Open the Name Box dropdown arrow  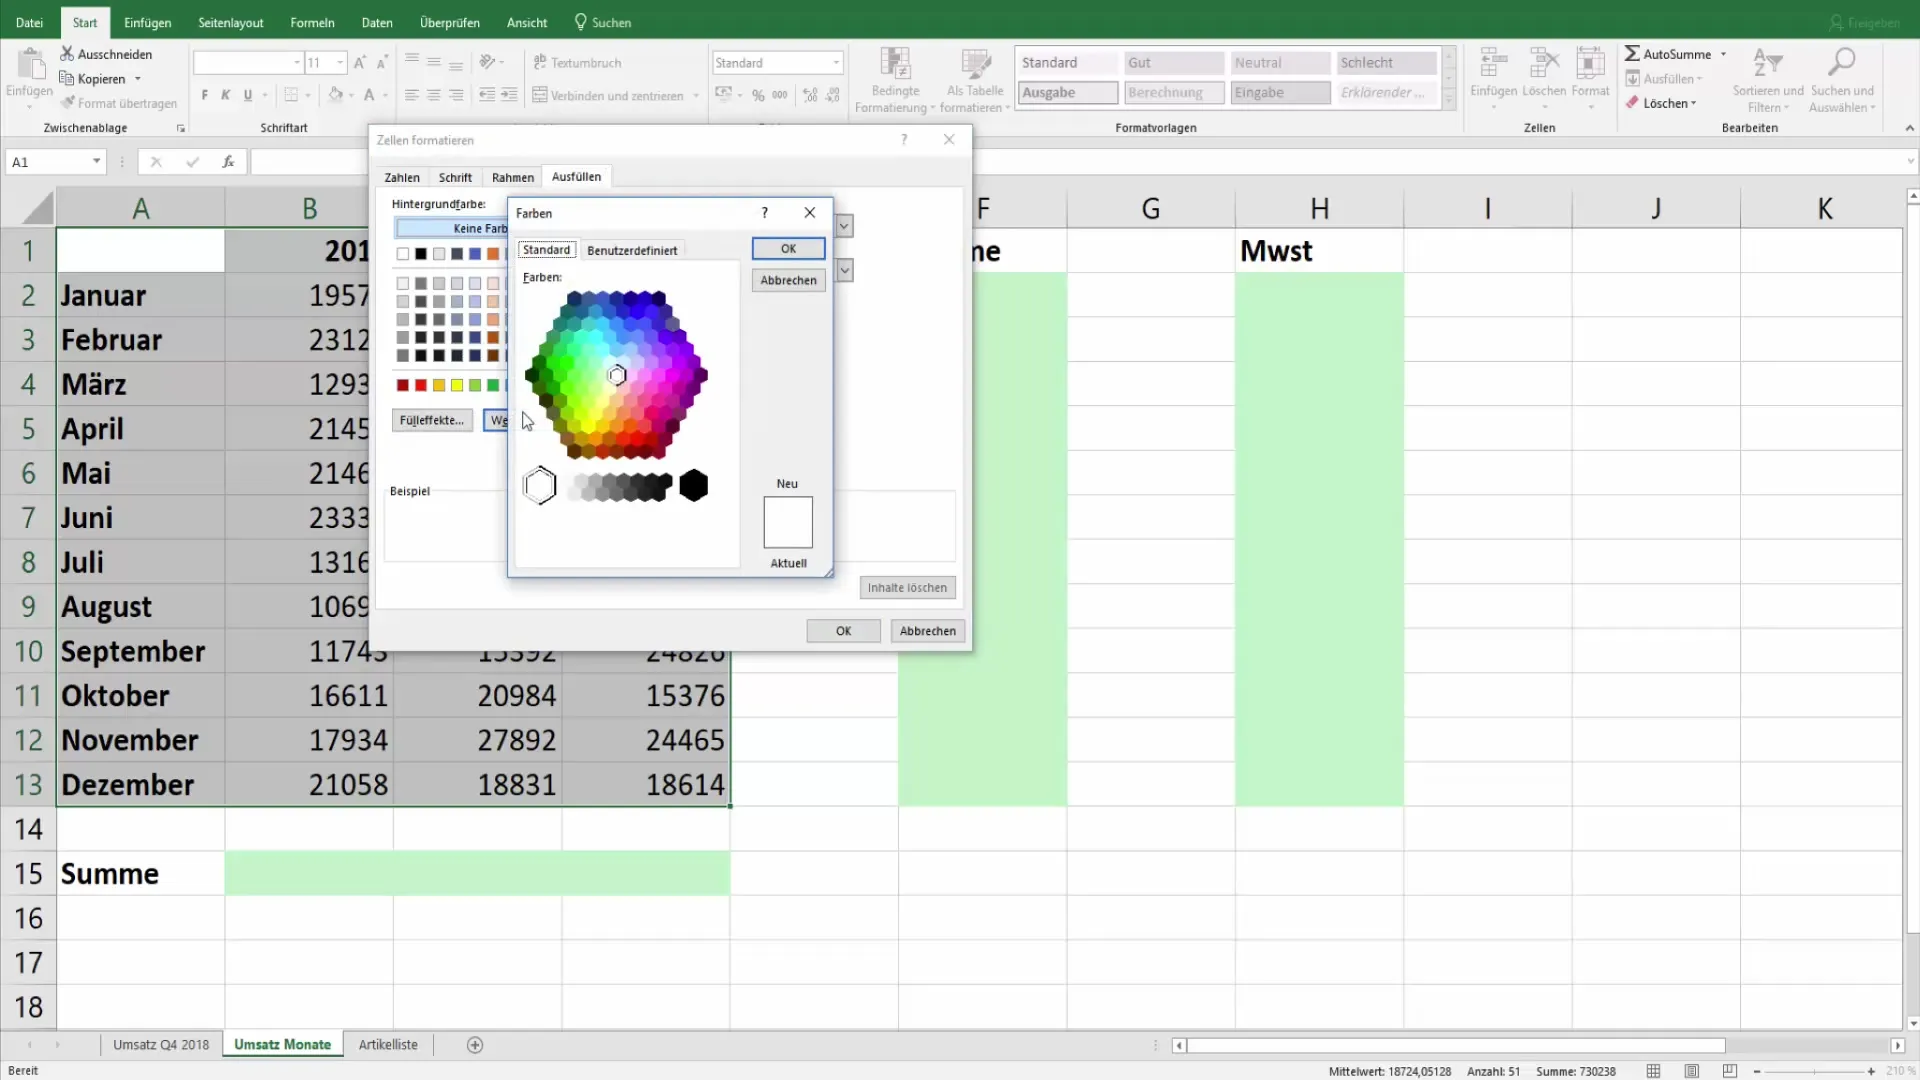pyautogui.click(x=96, y=161)
